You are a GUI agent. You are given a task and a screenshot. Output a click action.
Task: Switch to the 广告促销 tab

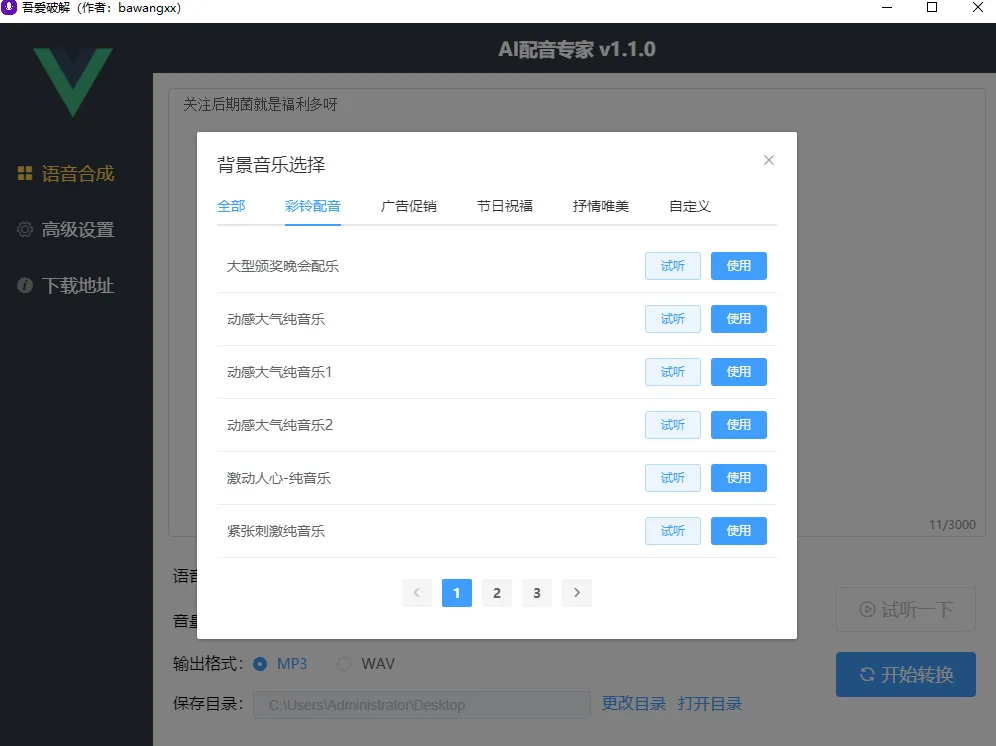tap(408, 206)
